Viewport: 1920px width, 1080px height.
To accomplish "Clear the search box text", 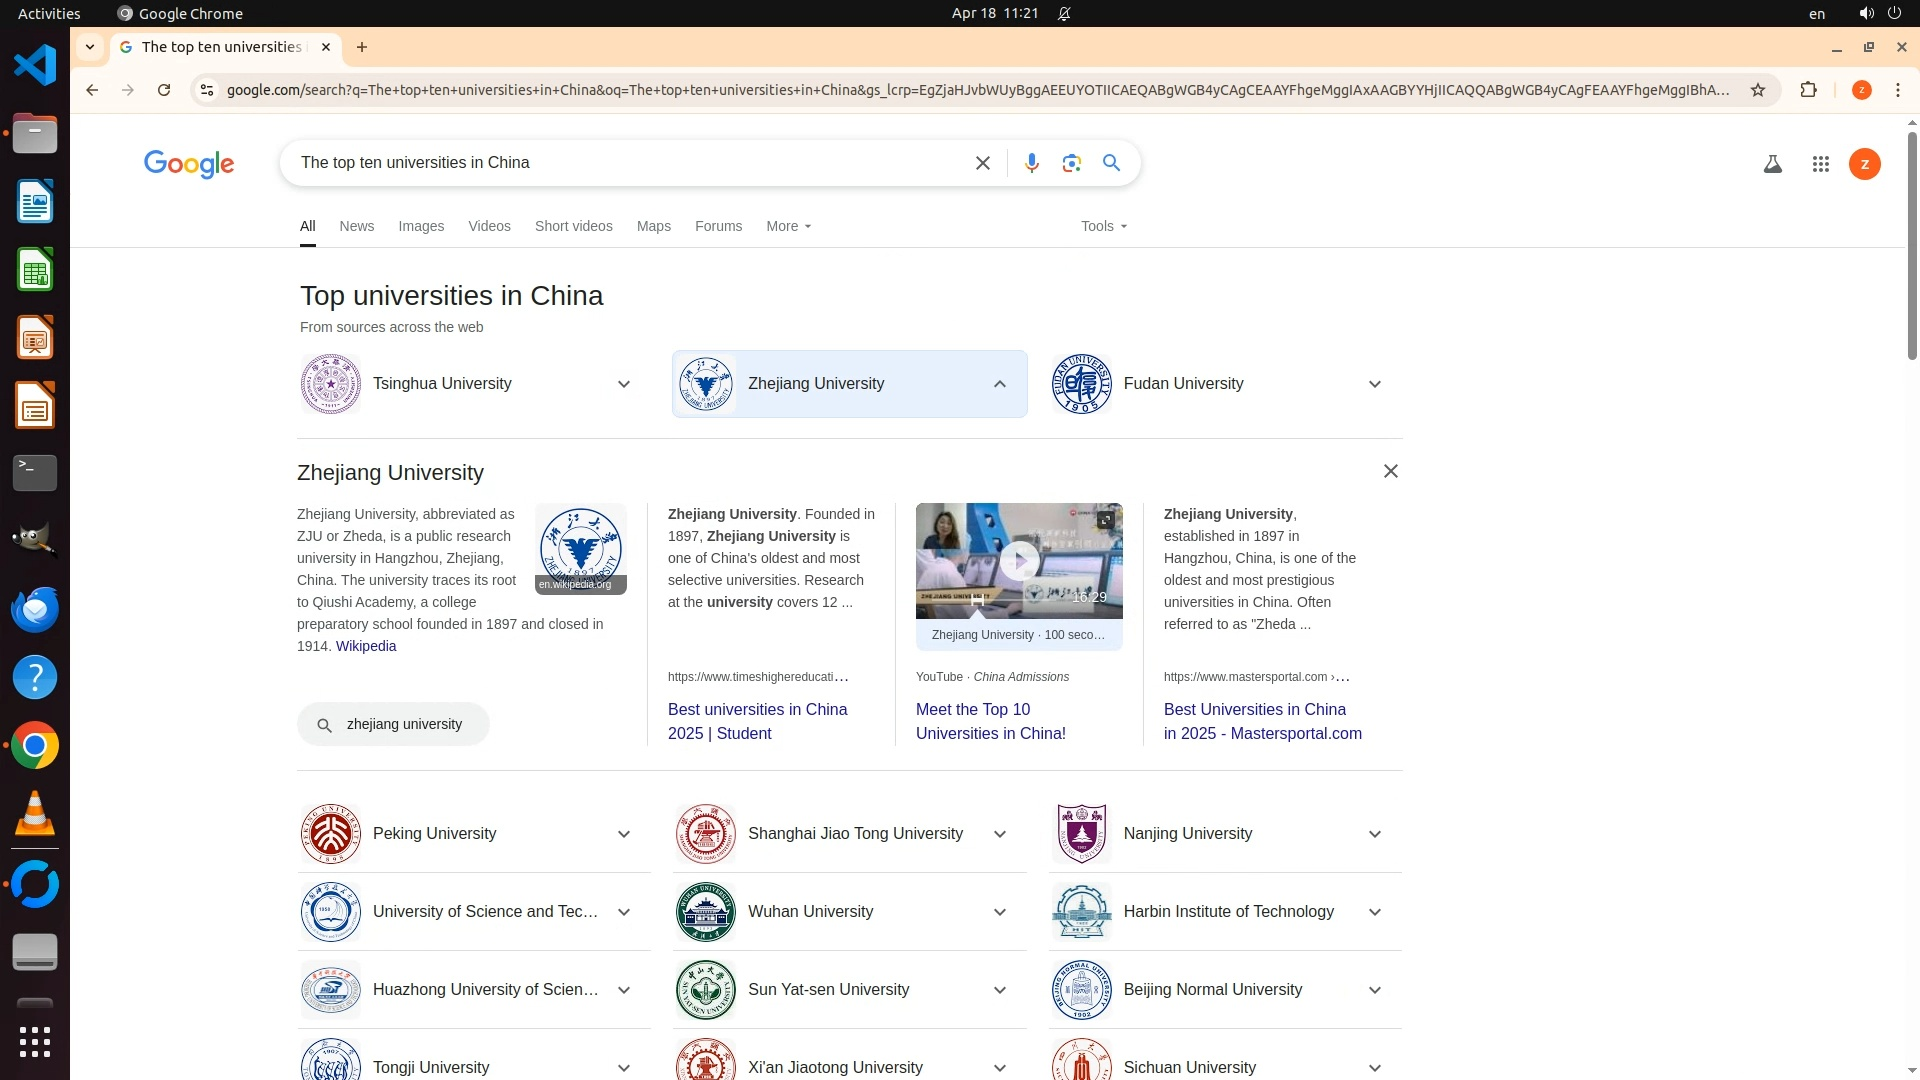I will [x=982, y=163].
